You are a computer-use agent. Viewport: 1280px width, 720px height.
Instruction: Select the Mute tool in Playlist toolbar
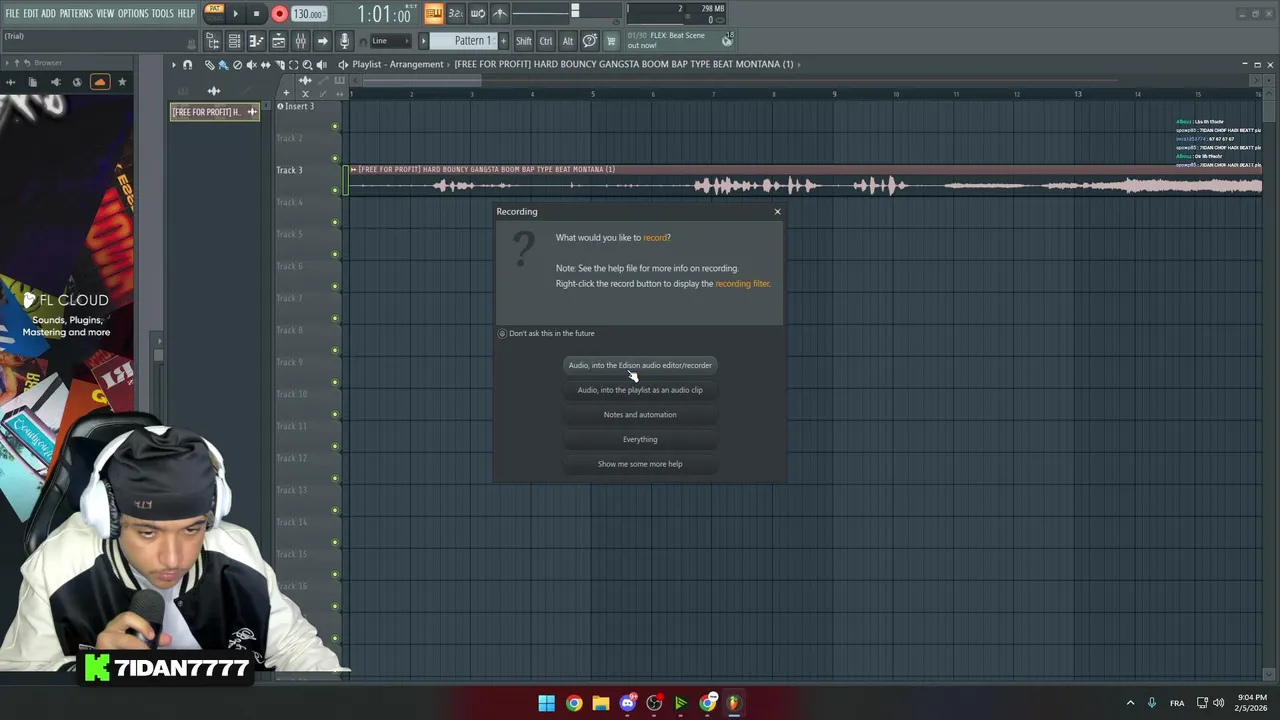click(x=251, y=64)
